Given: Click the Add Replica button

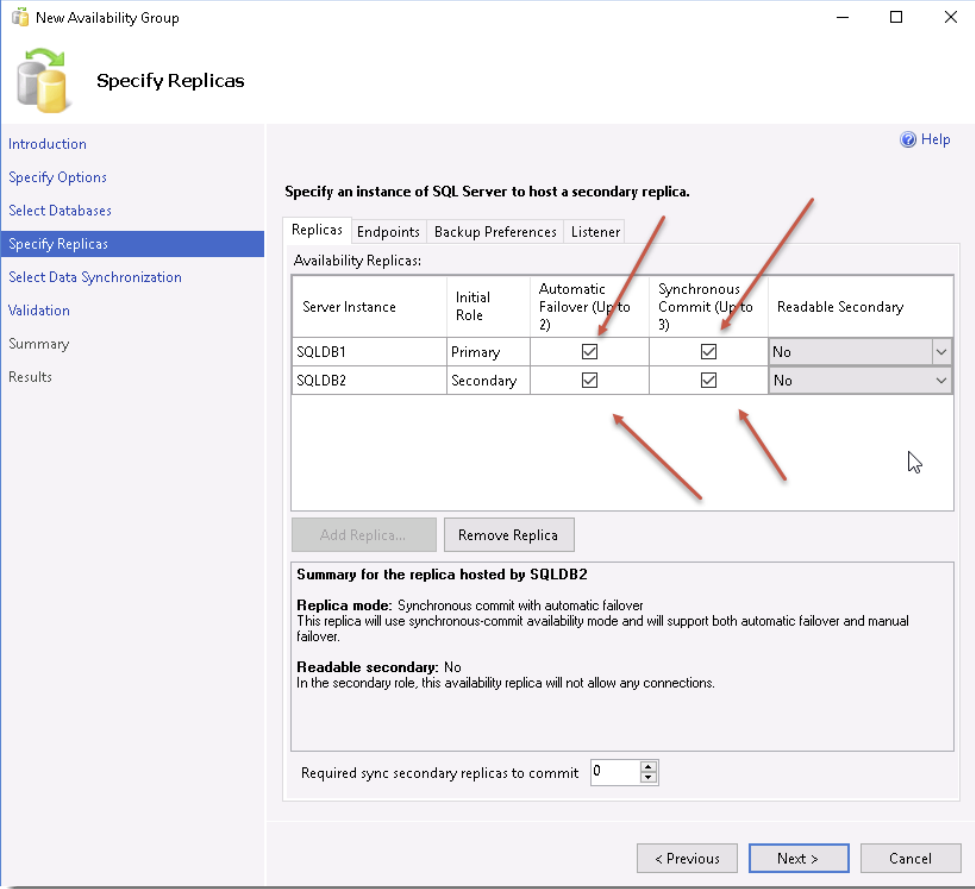Looking at the screenshot, I should coord(363,535).
